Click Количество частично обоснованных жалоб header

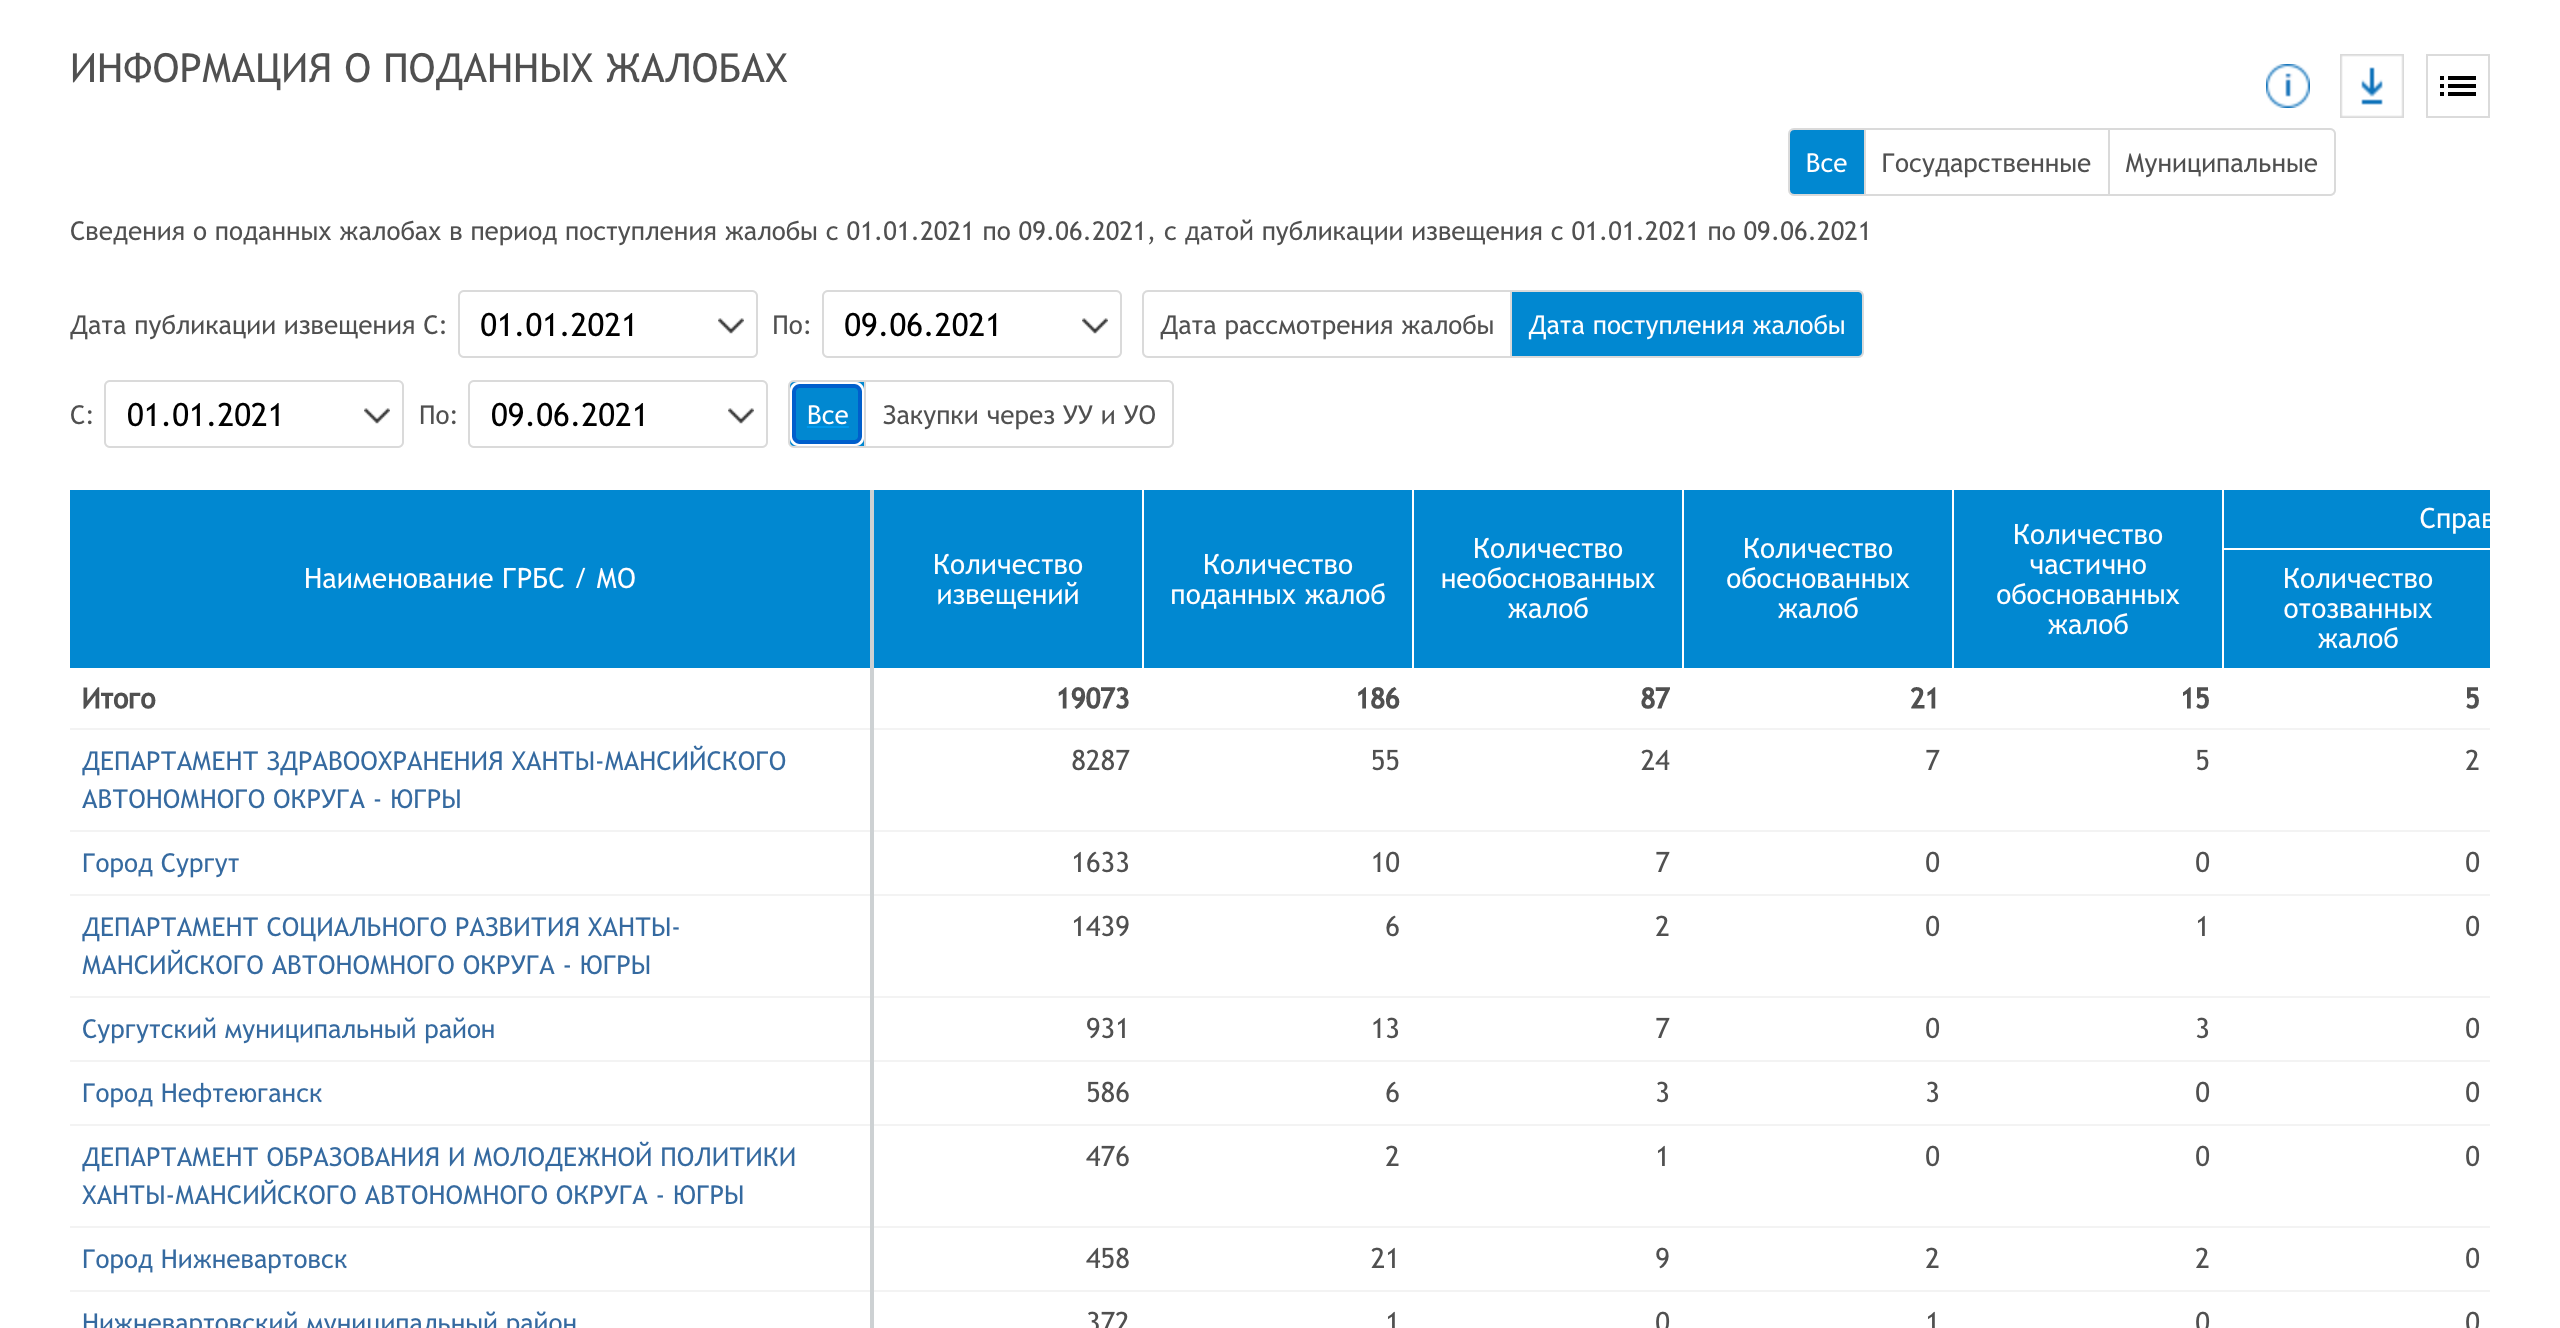point(2088,579)
